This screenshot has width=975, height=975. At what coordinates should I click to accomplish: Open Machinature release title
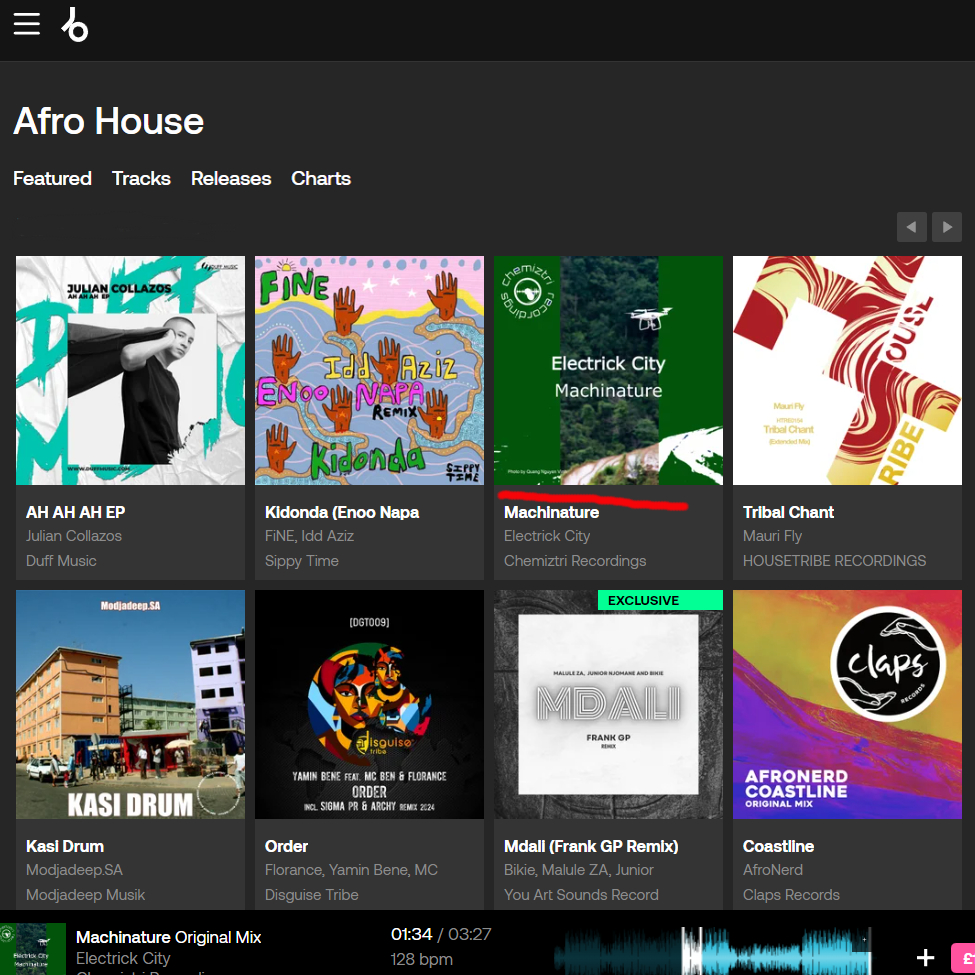pyautogui.click(x=552, y=512)
